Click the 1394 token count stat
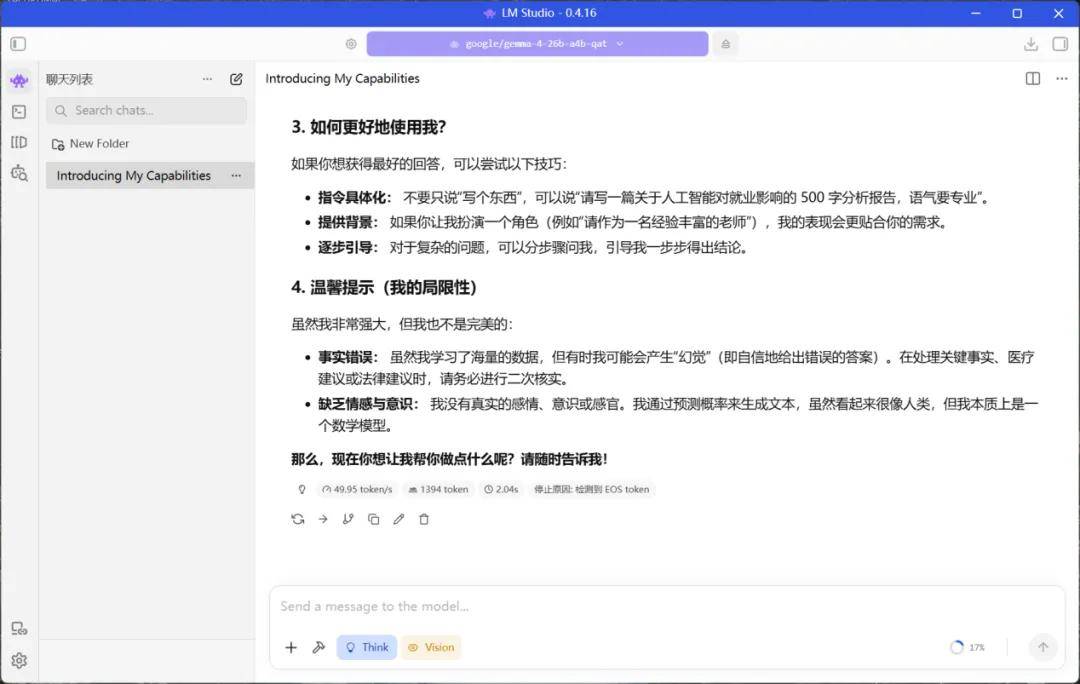 (438, 489)
